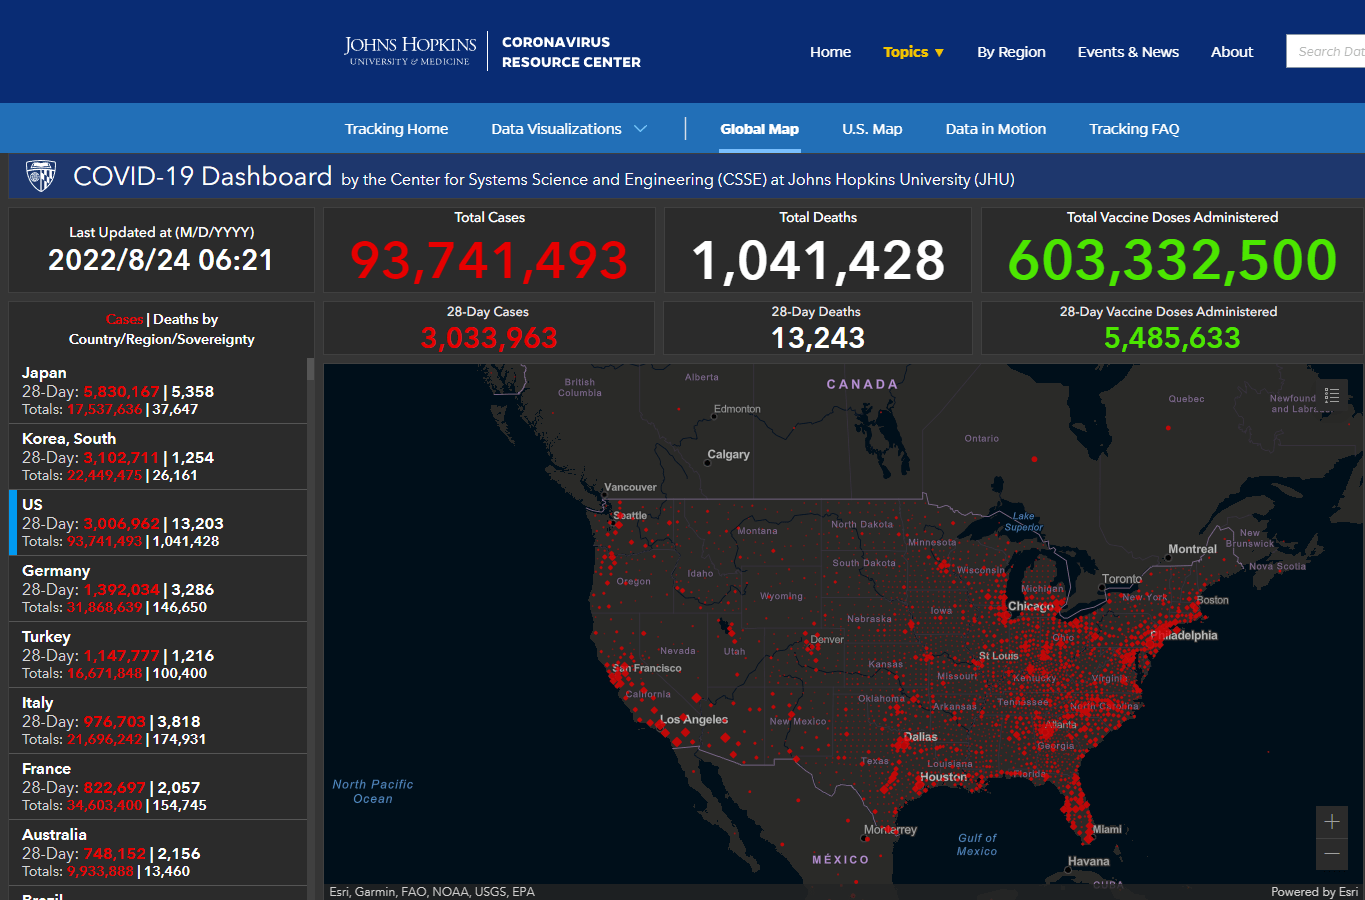Screen dimensions: 1365x900
Task: Click the Chicago label on the map
Action: click(1030, 606)
